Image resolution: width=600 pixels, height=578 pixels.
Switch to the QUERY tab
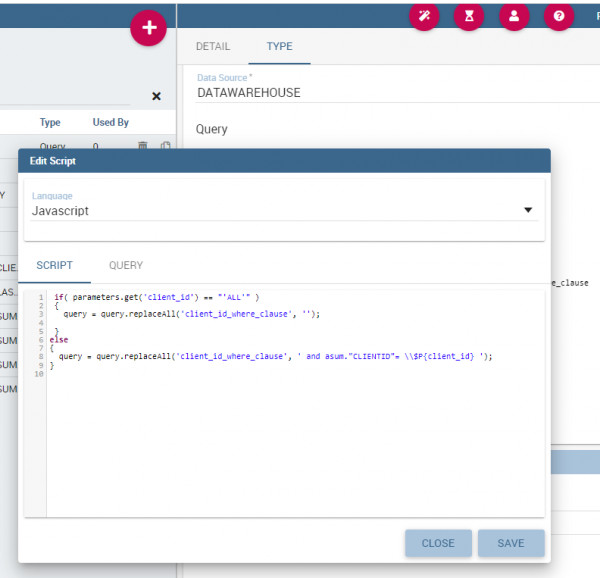tap(126, 265)
